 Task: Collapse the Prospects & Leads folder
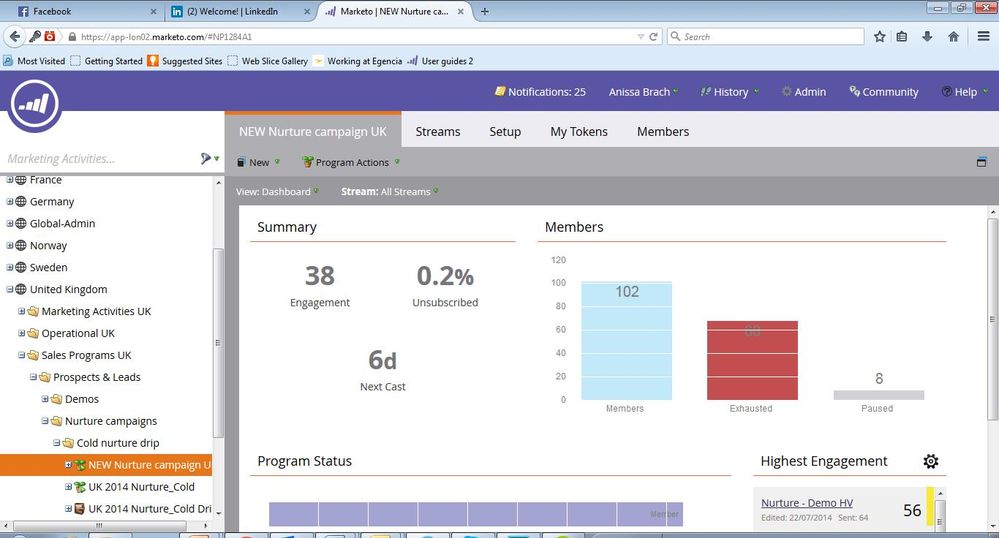click(x=33, y=377)
